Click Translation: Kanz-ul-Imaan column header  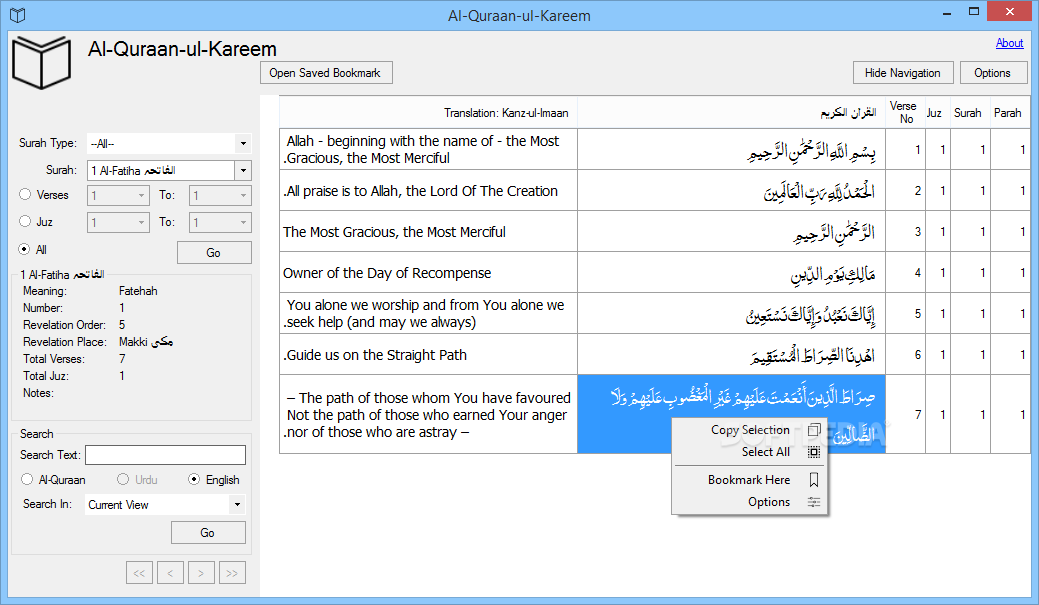pos(429,112)
